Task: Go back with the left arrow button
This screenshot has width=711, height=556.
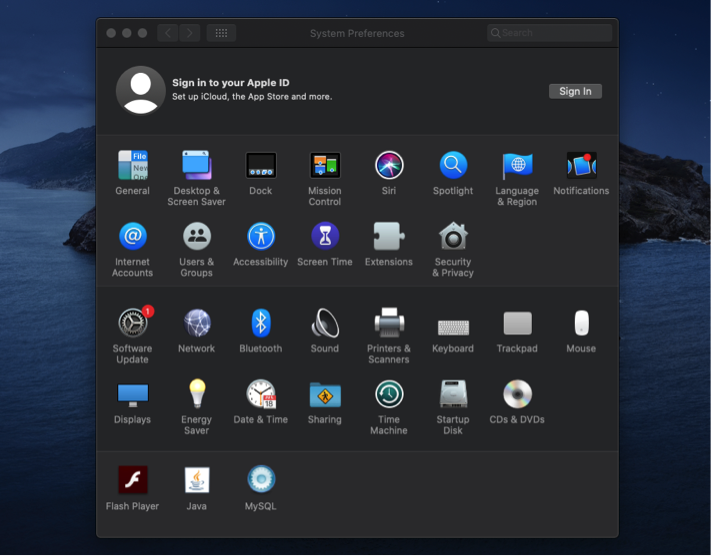Action: click(167, 33)
